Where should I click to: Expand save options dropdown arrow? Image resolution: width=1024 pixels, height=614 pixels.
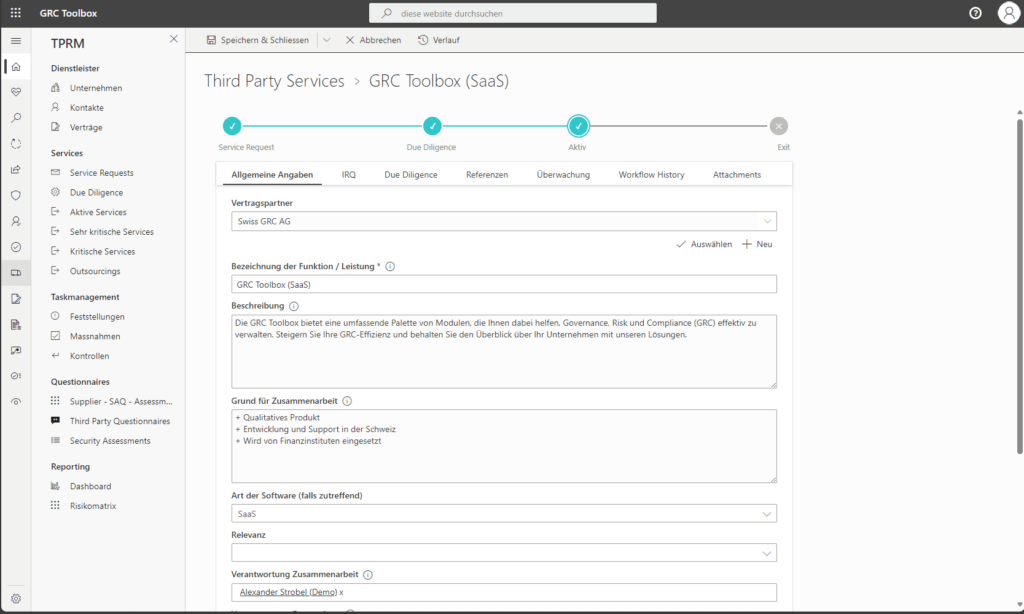pos(327,40)
